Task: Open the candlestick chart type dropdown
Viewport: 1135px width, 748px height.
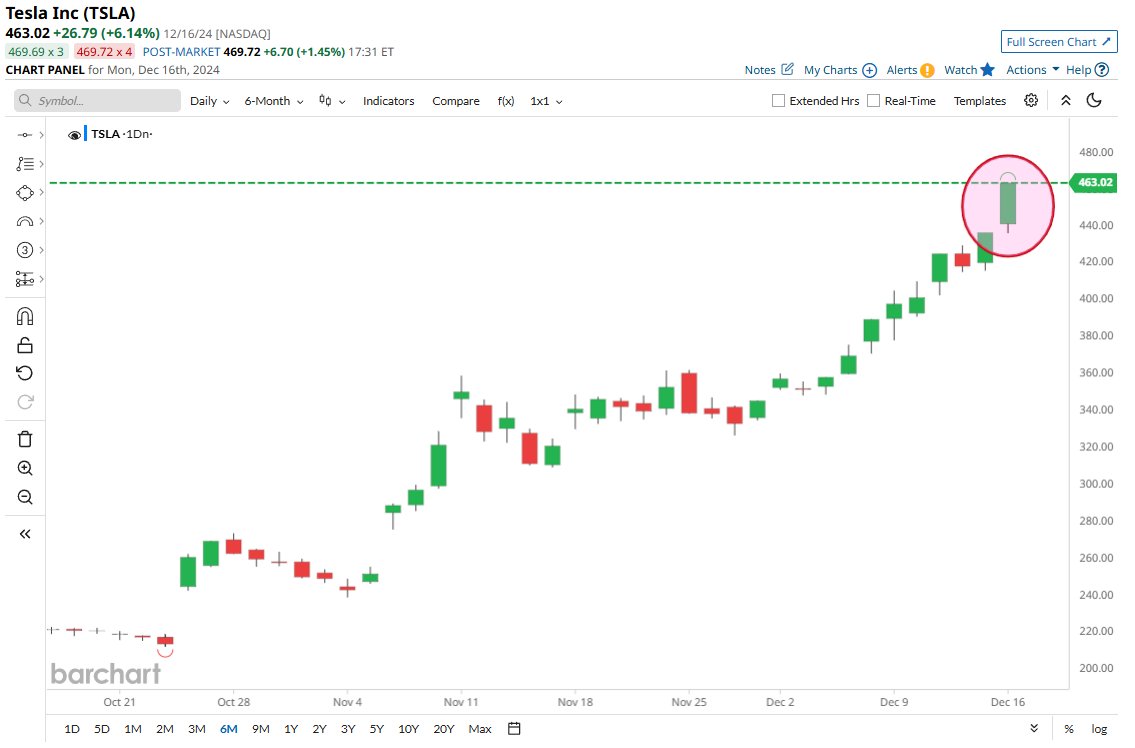Action: (332, 101)
